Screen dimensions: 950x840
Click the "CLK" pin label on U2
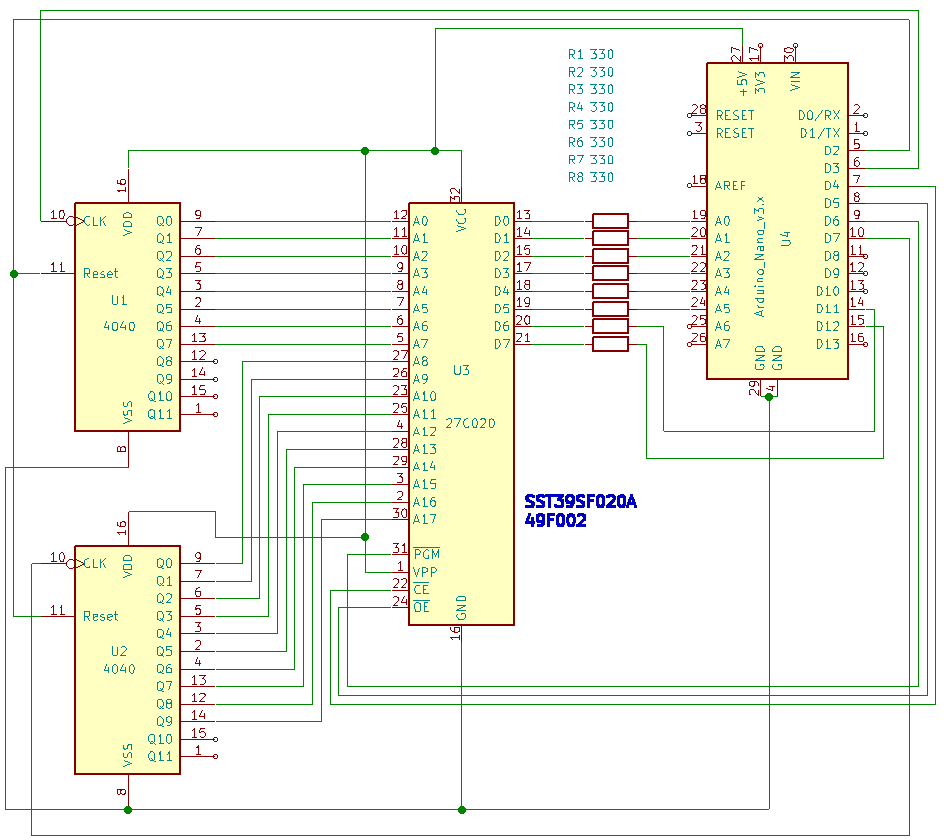[x=95, y=564]
